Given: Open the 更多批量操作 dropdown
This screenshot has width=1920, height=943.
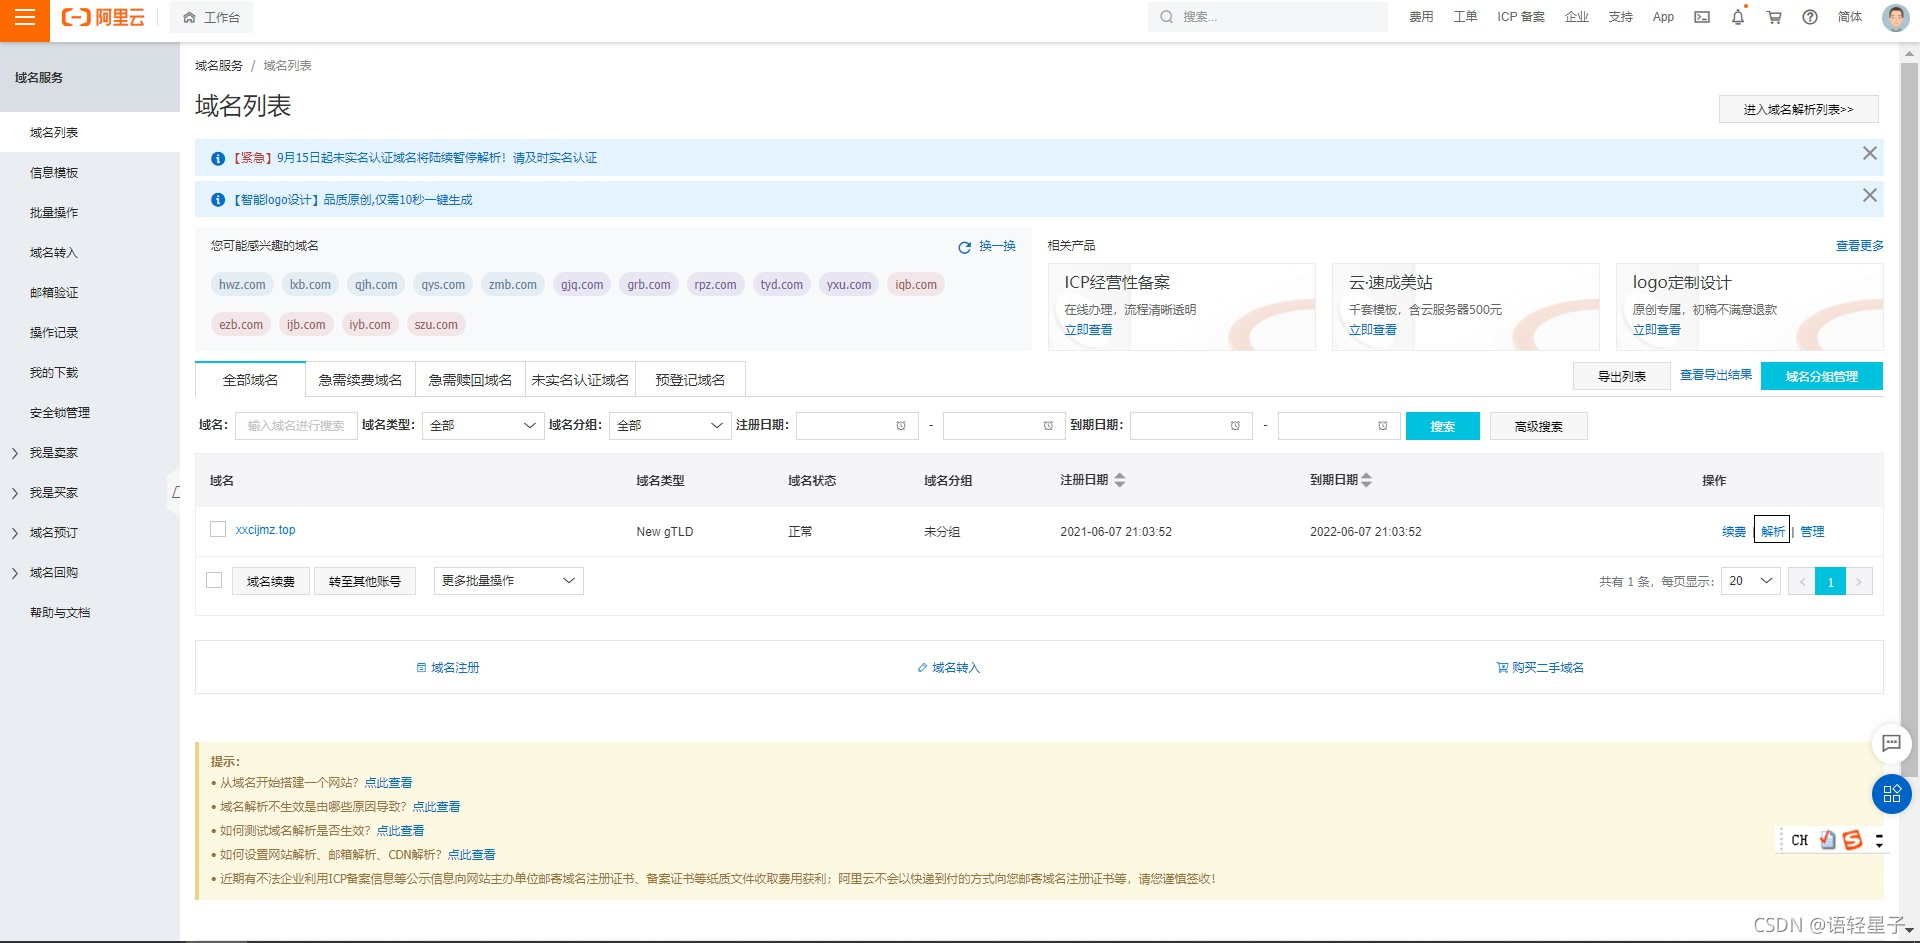Looking at the screenshot, I should tap(508, 581).
